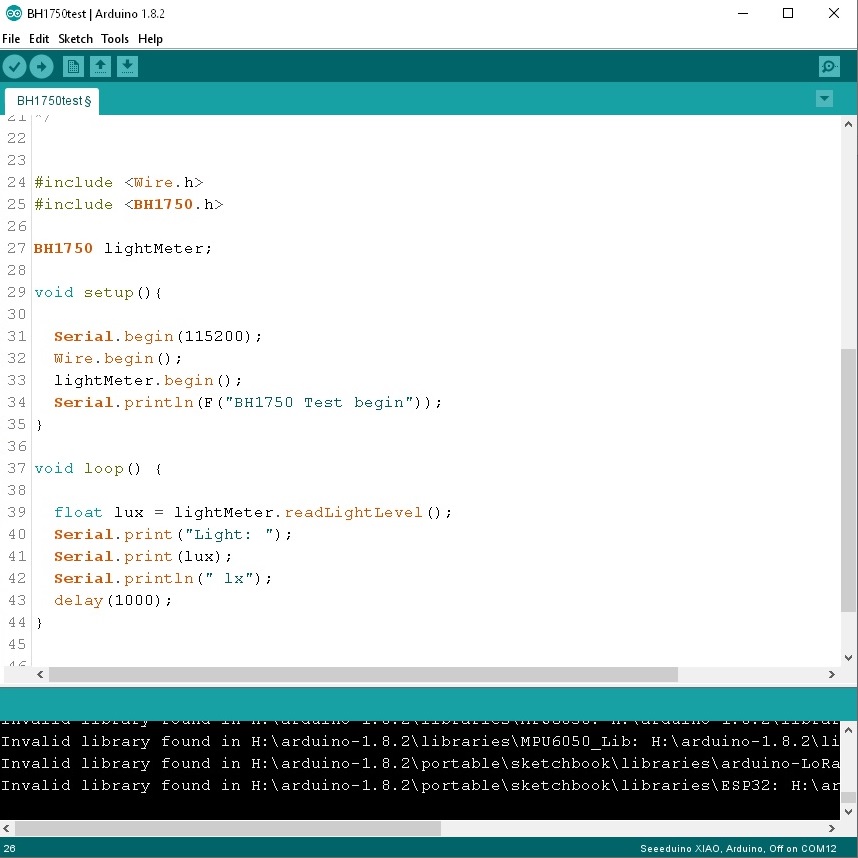This screenshot has width=858, height=858.
Task: Click the 'Serial.println(" lx");' line
Action: click(x=163, y=578)
